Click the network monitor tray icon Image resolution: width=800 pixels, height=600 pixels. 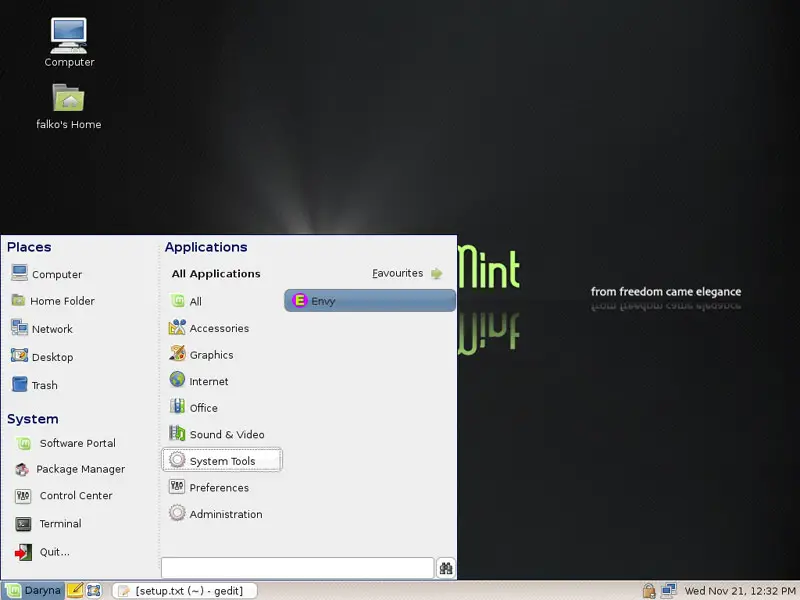[x=668, y=591]
